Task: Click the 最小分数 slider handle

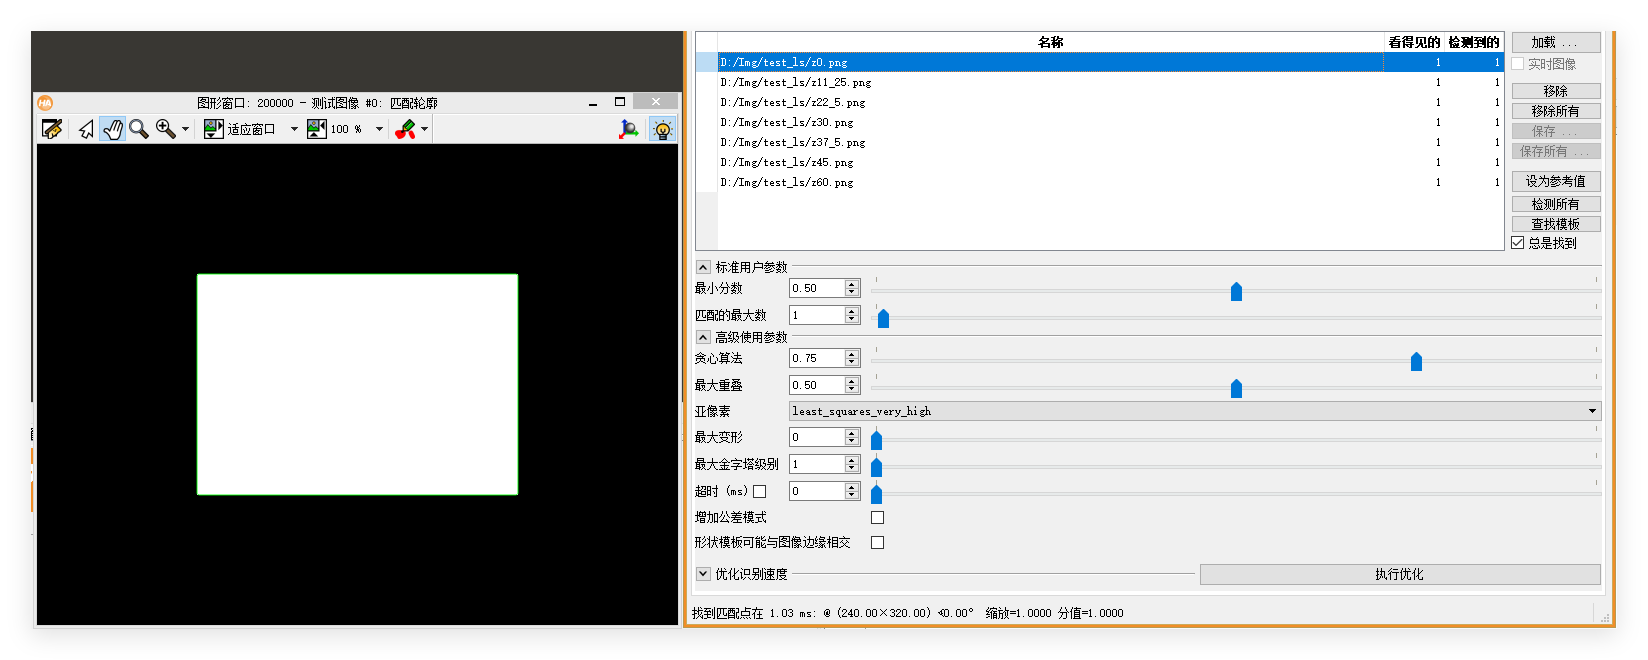Action: (x=1236, y=291)
